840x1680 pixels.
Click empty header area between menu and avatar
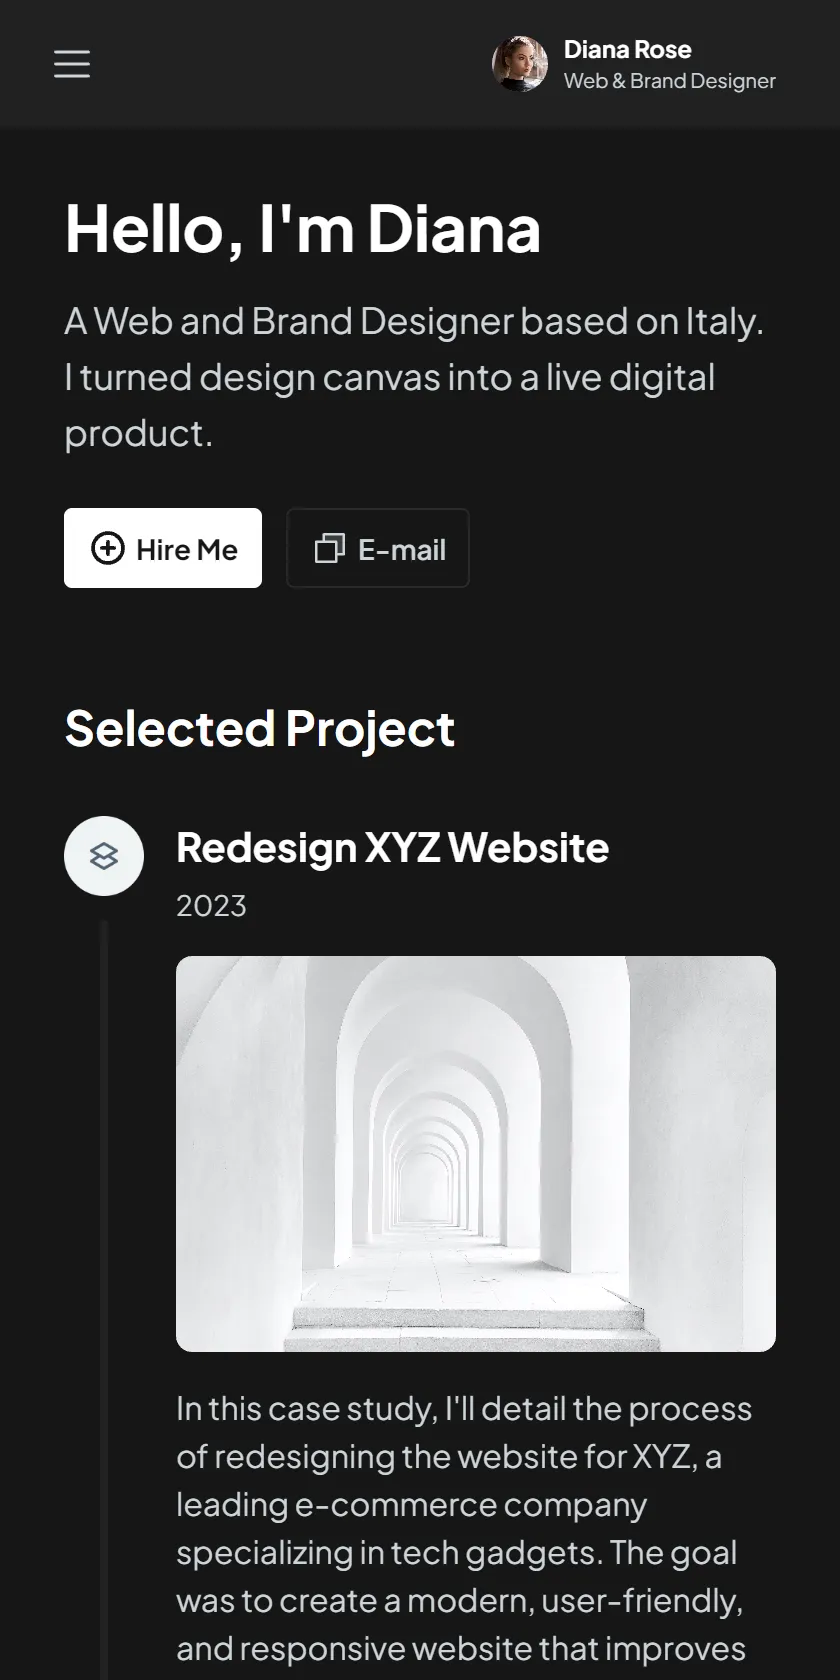(x=290, y=64)
